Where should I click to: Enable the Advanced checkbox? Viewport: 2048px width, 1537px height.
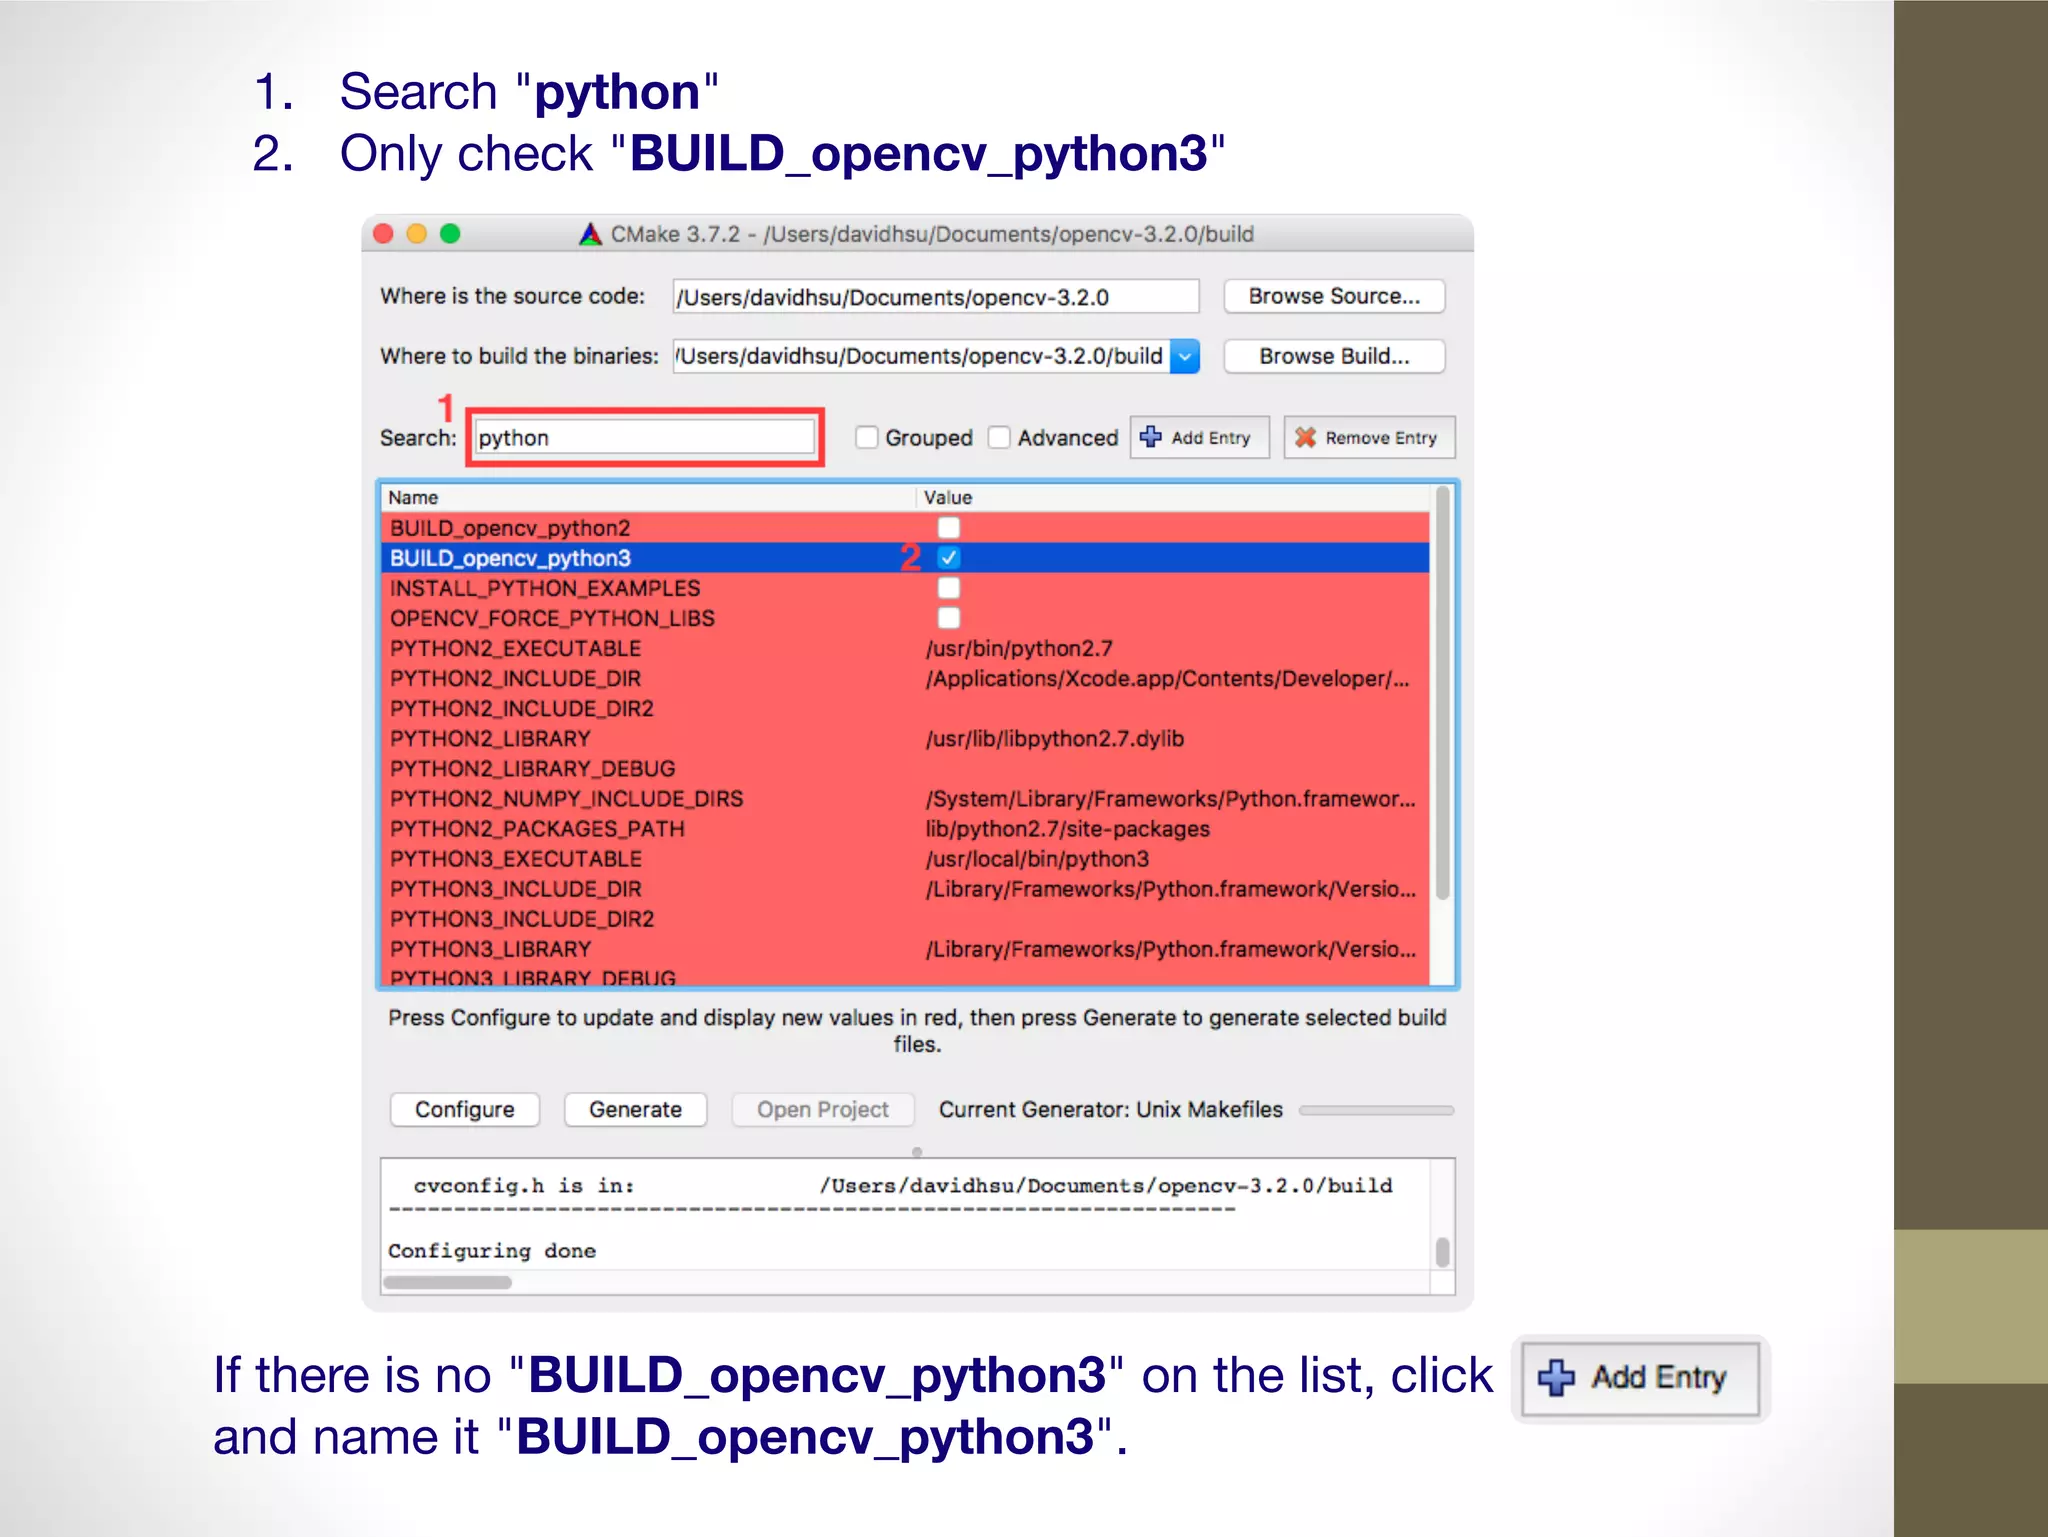(x=999, y=438)
